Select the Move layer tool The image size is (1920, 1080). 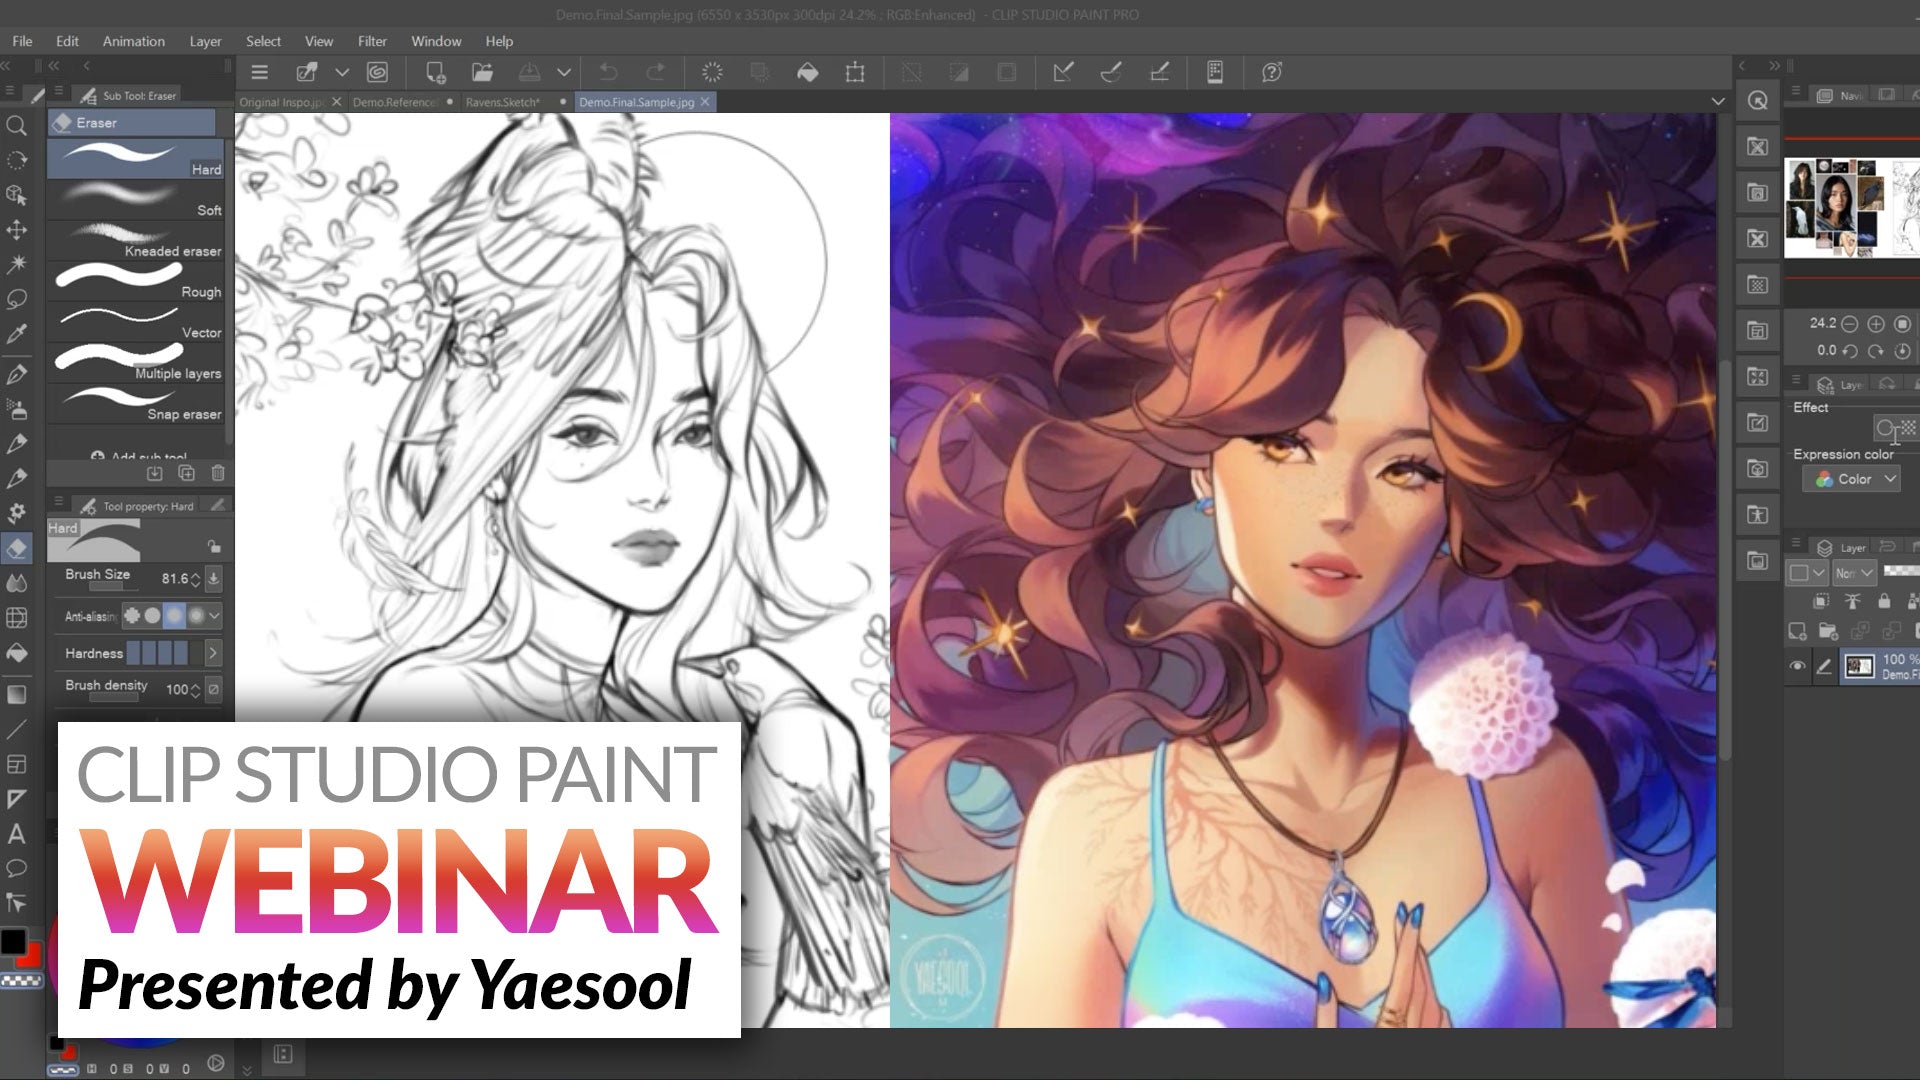pyautogui.click(x=16, y=230)
